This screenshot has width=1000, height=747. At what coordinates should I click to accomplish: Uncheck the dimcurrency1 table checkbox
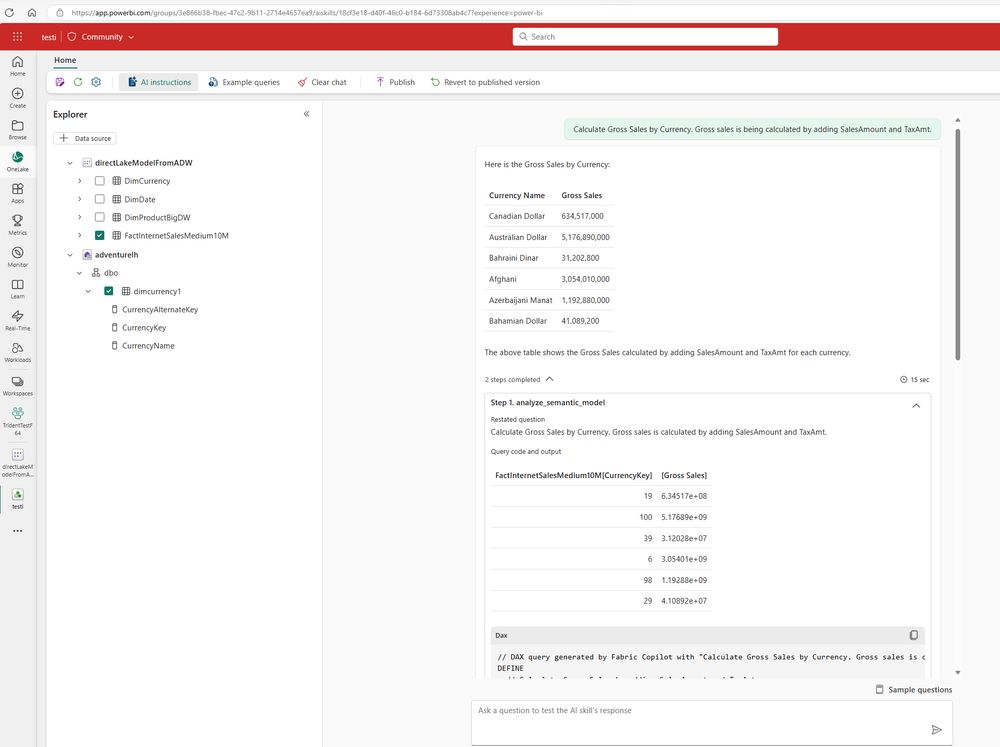pos(109,291)
